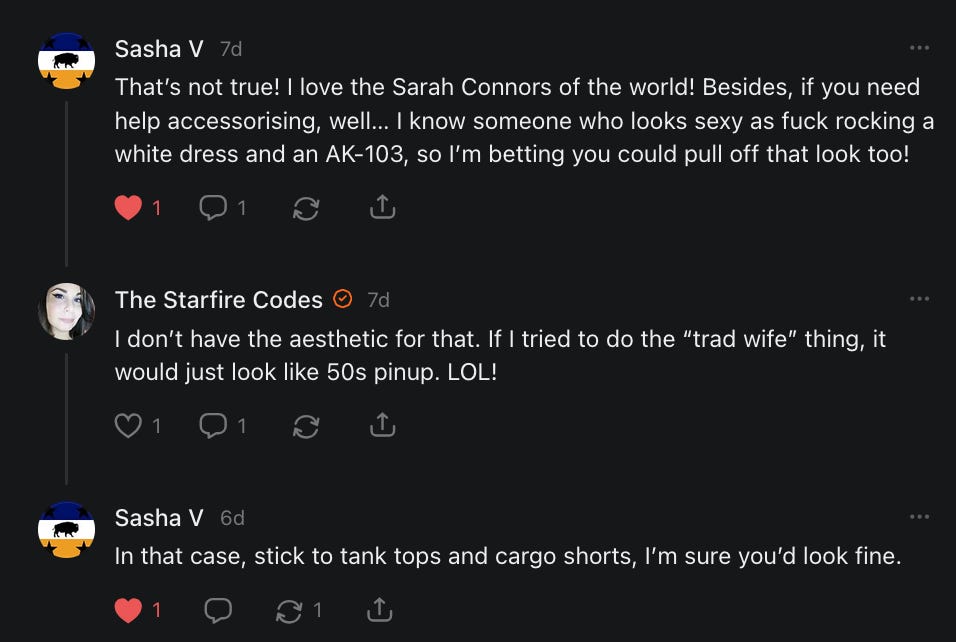The height and width of the screenshot is (642, 956).
Task: Open more options on Sasha V's last comment
Action: (x=919, y=517)
